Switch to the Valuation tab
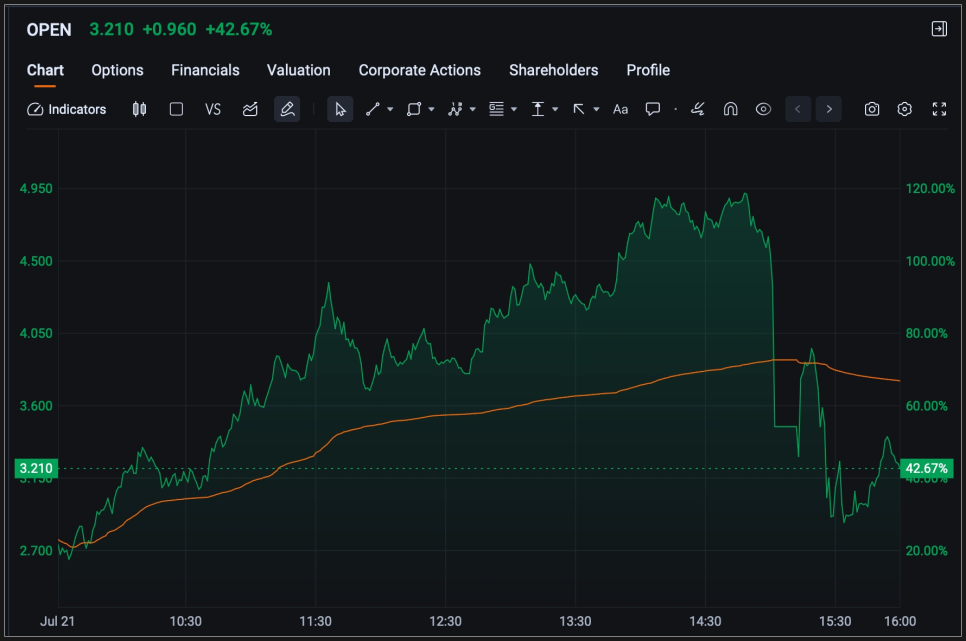This screenshot has height=641, width=966. pos(299,70)
